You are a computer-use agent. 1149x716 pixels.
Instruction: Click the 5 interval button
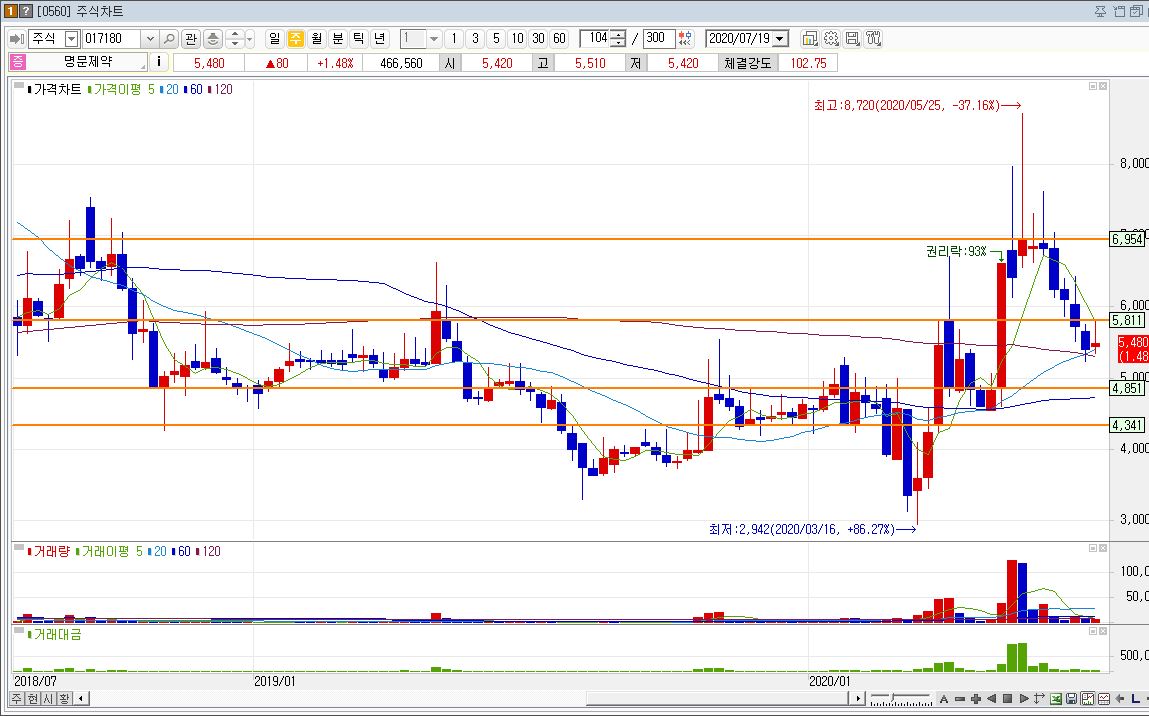click(x=496, y=39)
